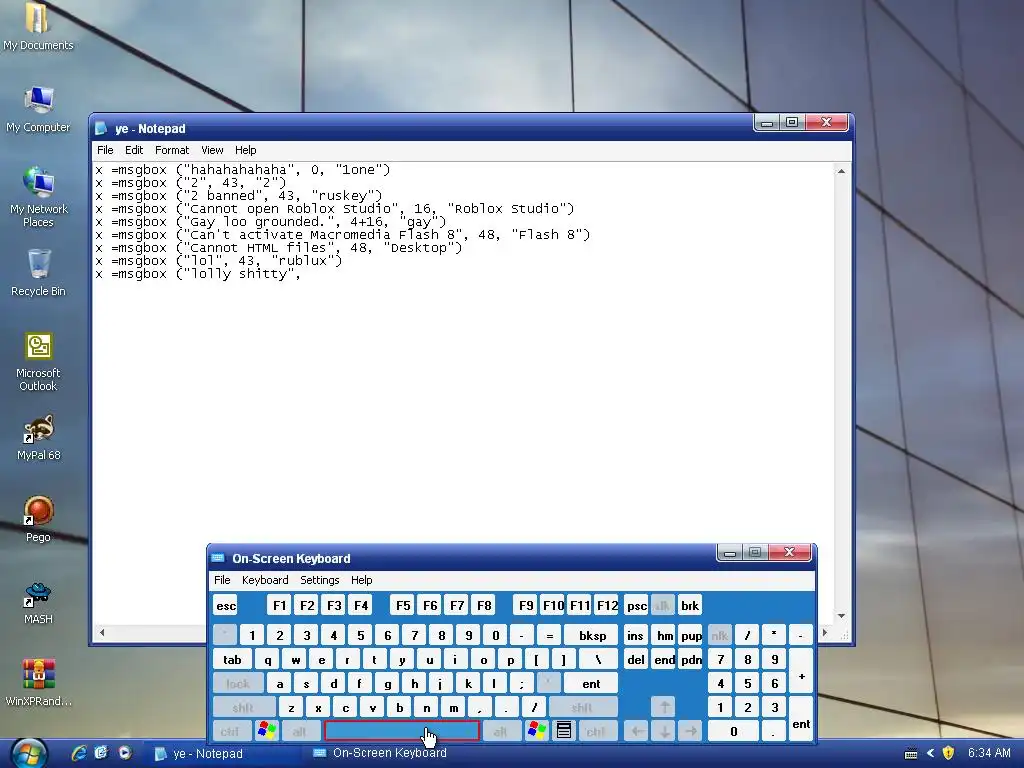Click Notepad horizontal scroll right arrow
Image resolution: width=1024 pixels, height=768 pixels.
pyautogui.click(x=825, y=632)
